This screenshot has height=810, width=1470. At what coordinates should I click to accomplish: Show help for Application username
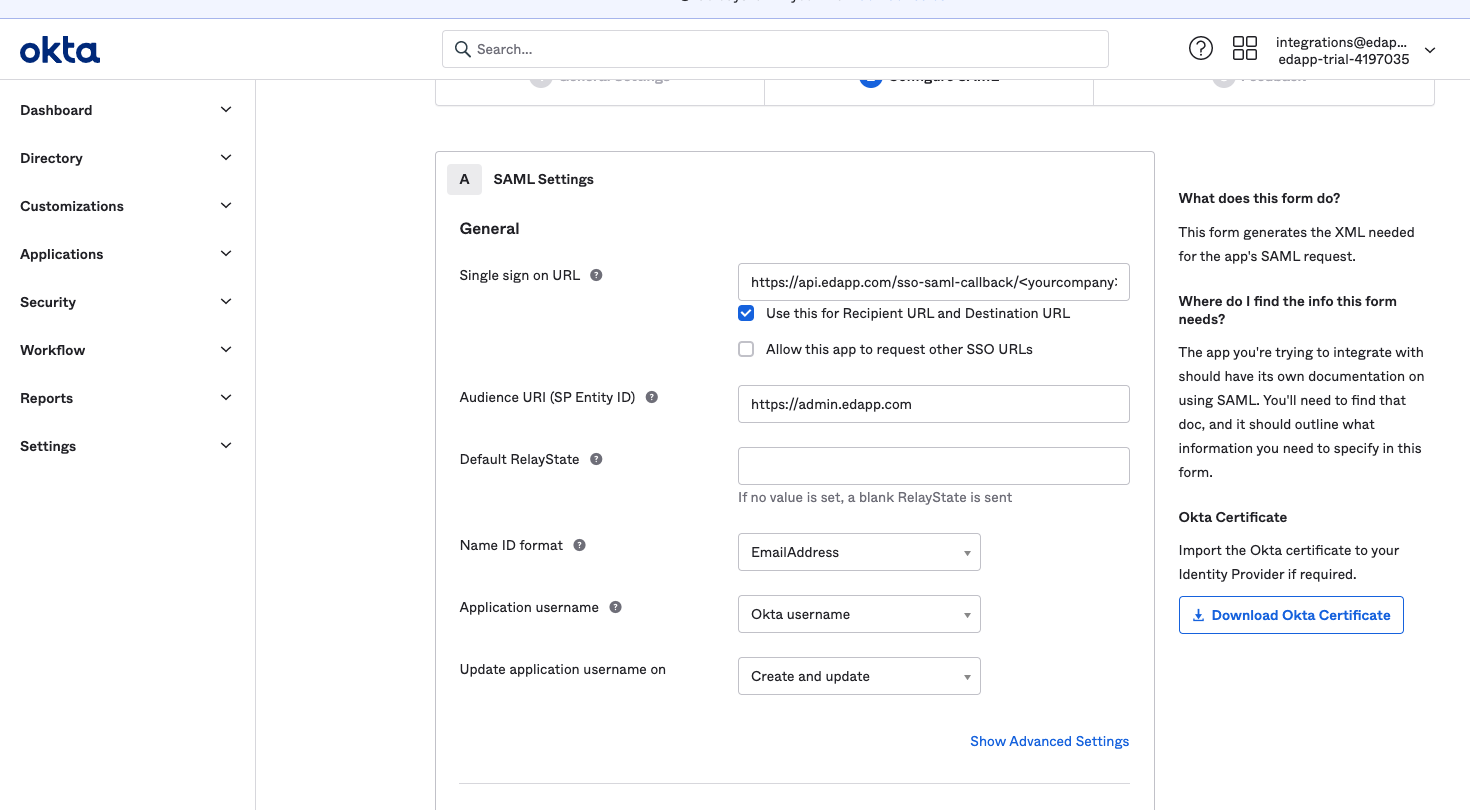[x=616, y=607]
